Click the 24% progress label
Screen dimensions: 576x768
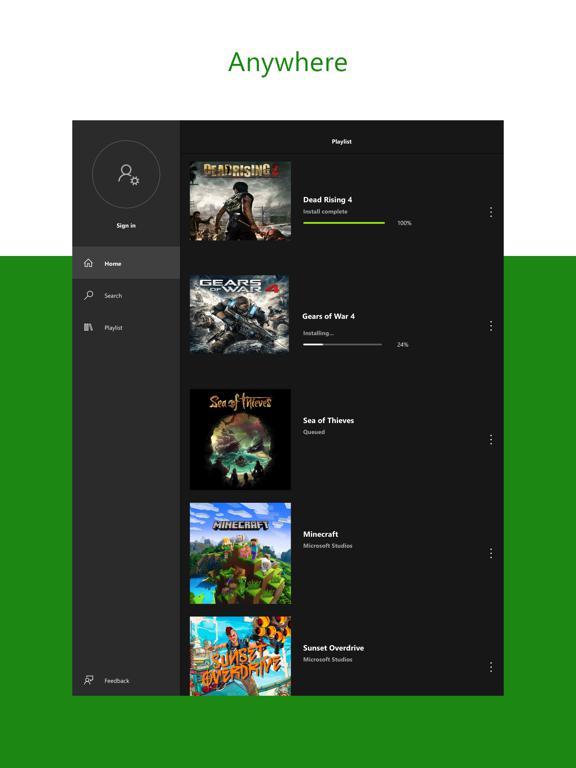(x=403, y=344)
